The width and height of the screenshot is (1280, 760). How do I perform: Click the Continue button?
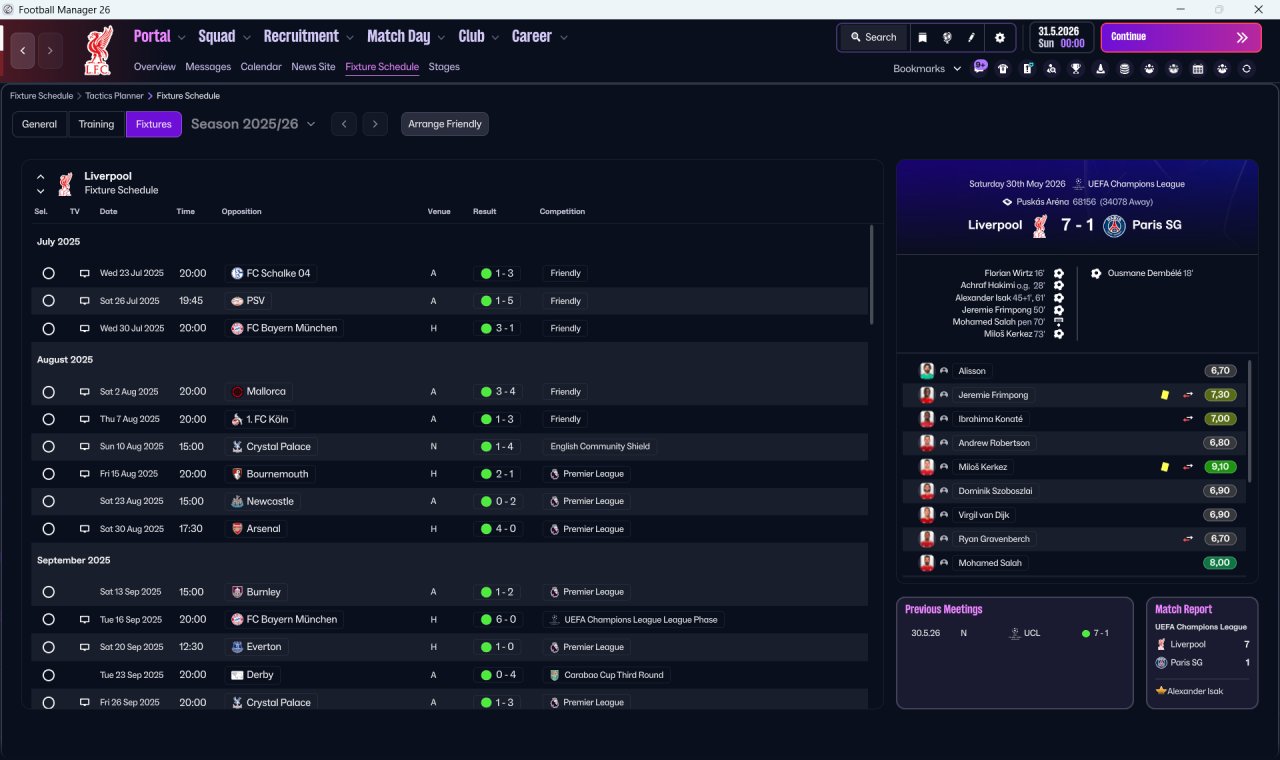(1181, 37)
